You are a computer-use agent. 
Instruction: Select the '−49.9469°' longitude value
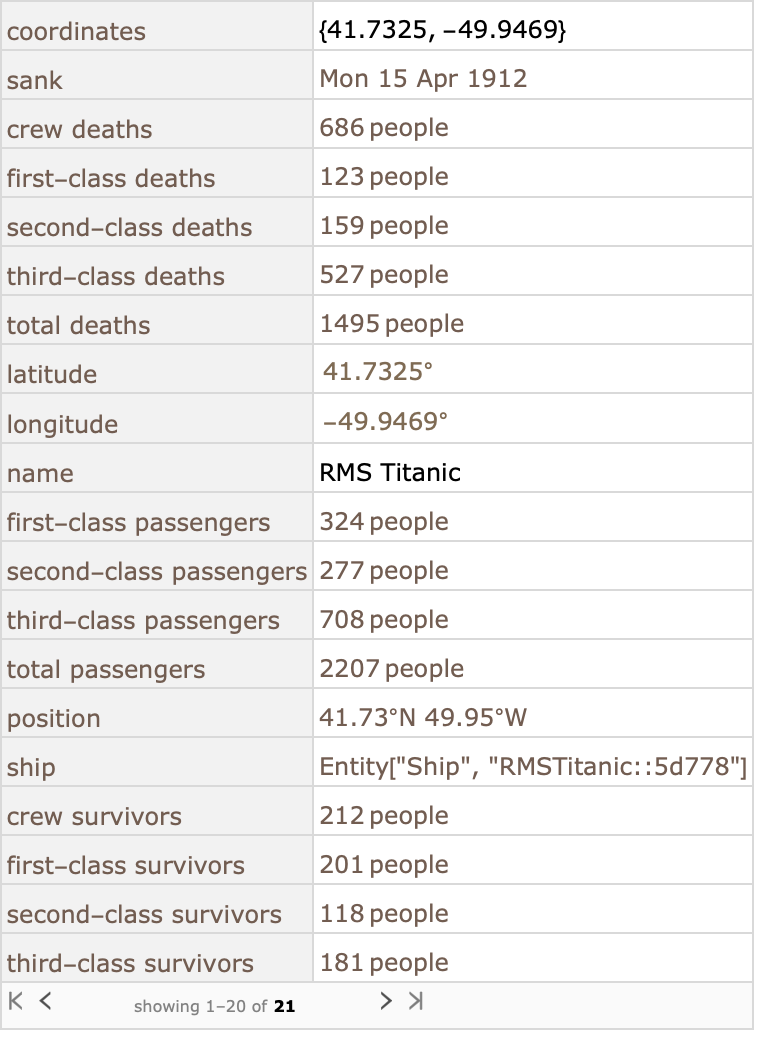[x=385, y=421]
